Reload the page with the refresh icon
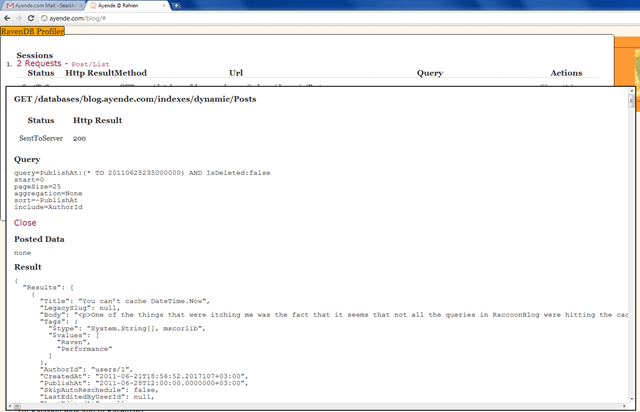The height and width of the screenshot is (412, 640). click(x=31, y=18)
